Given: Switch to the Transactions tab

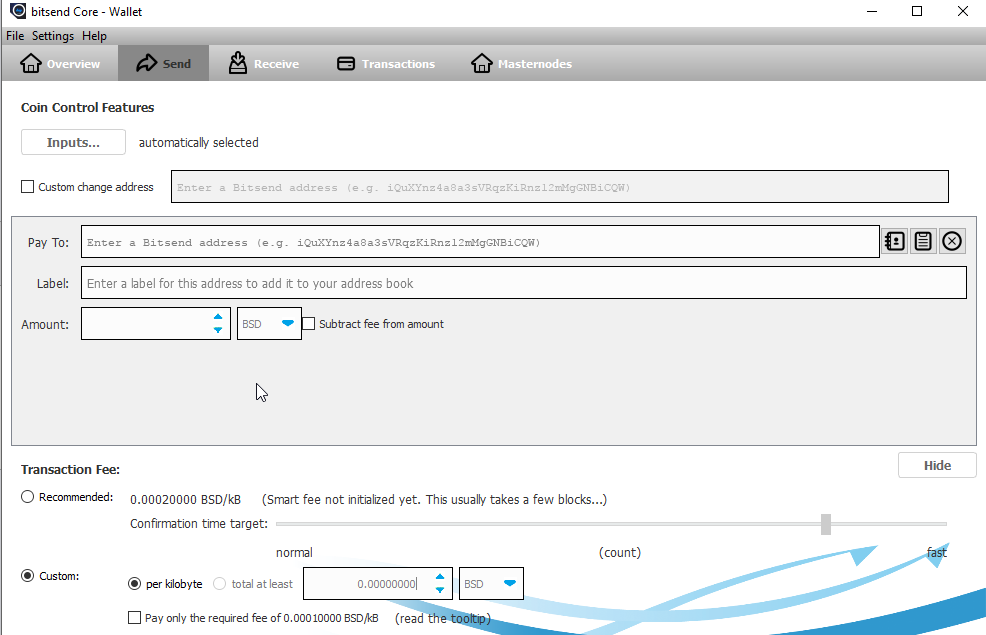Looking at the screenshot, I should (x=386, y=64).
